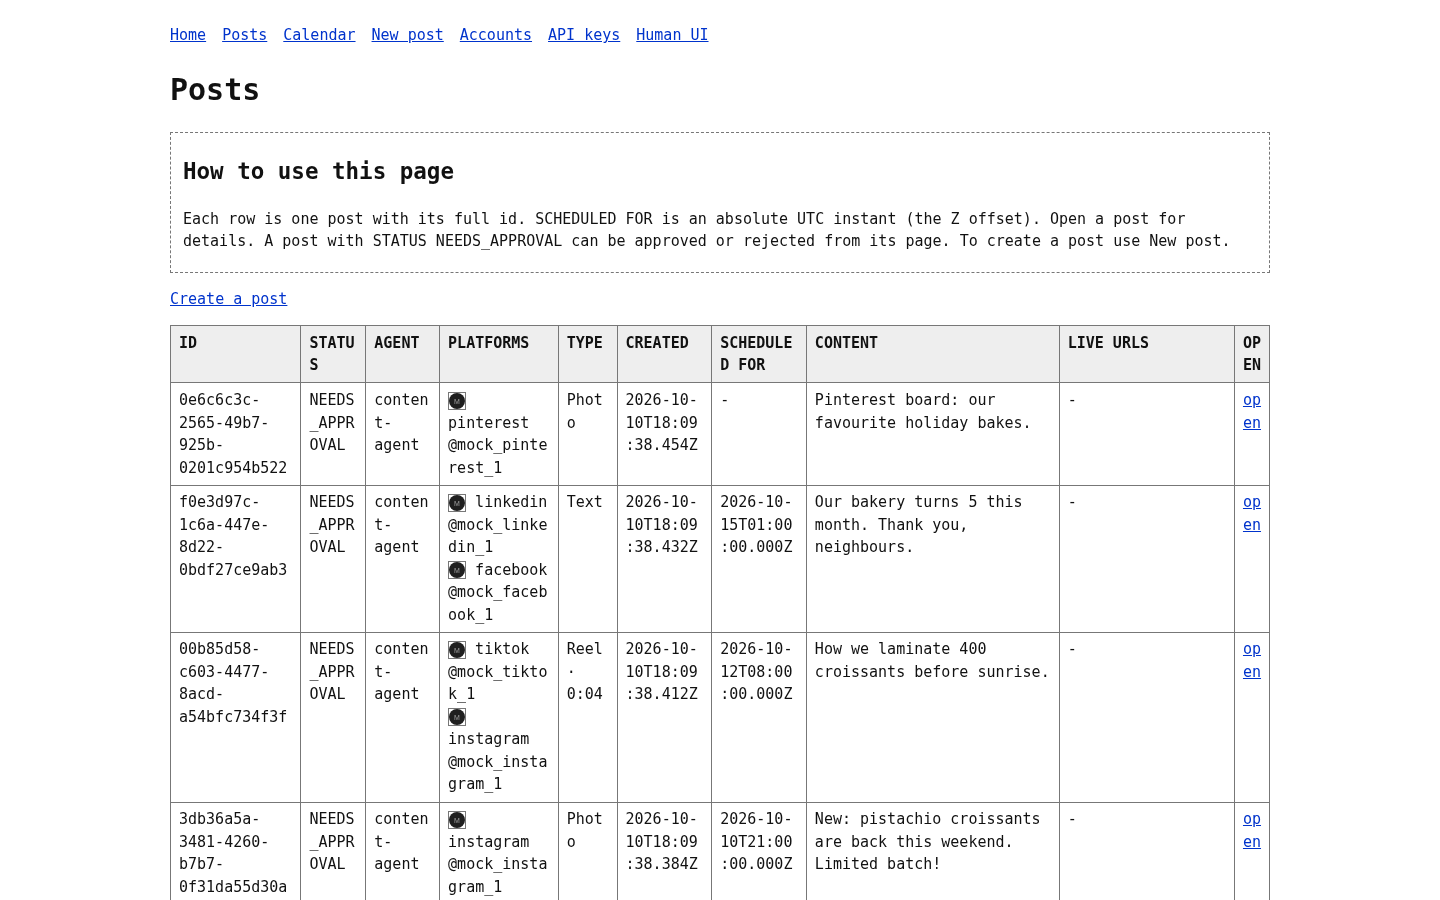Click the scheduled time 2026-10-10T21:00:00.000Z
Screen dimensions: 1440x900
pos(756,842)
